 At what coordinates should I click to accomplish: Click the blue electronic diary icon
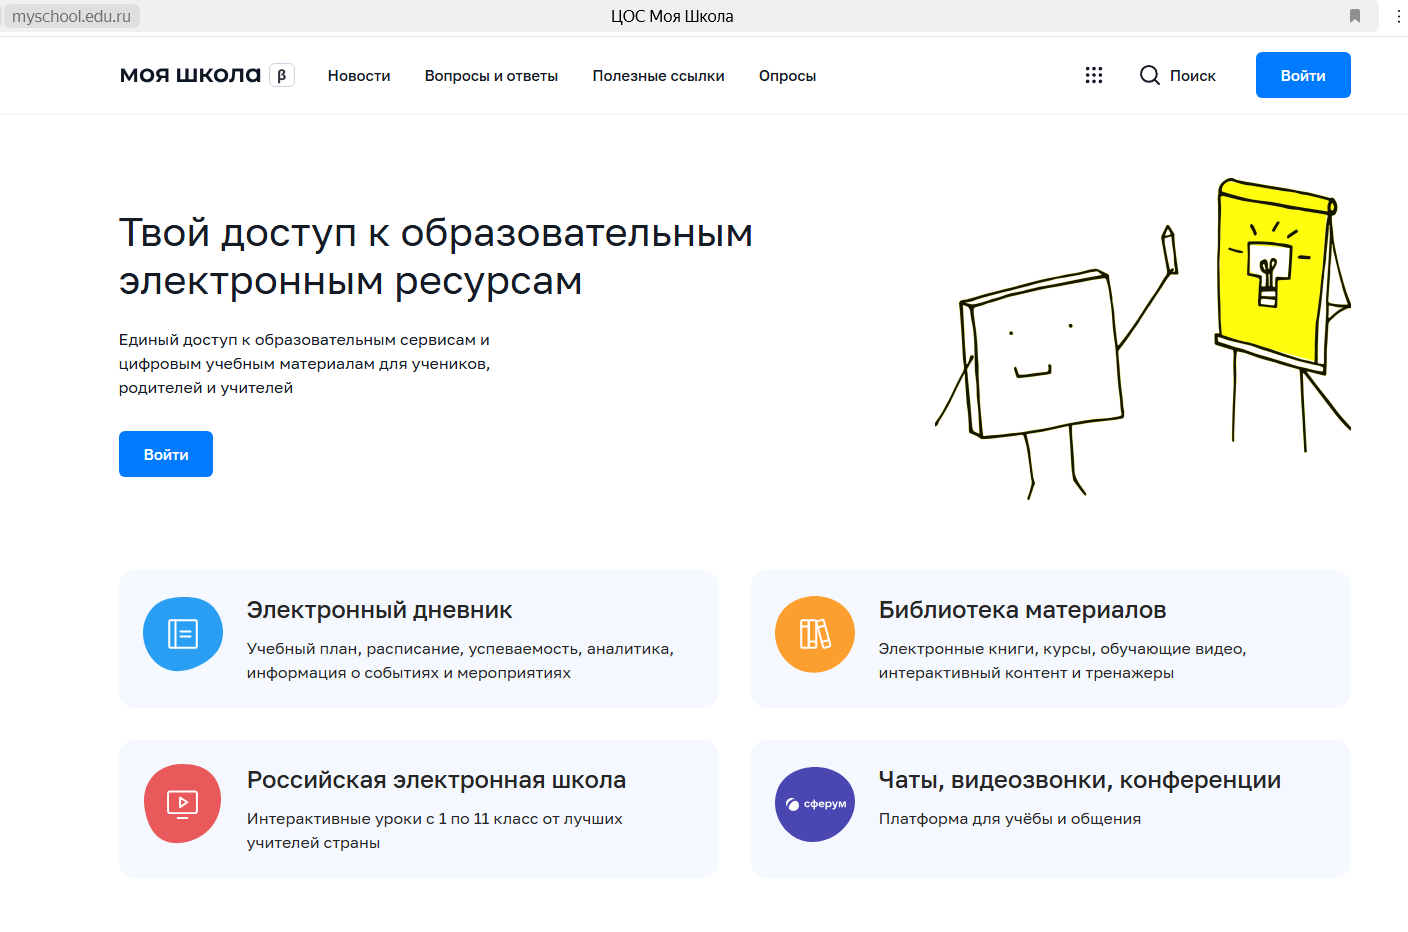(183, 634)
